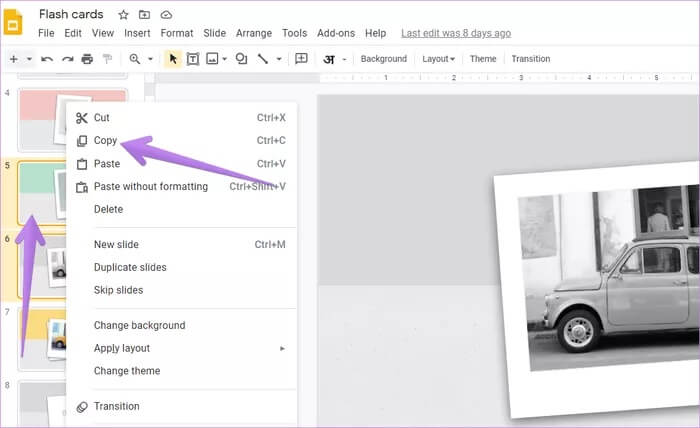
Task: Open the Edit menu
Action: click(x=73, y=33)
